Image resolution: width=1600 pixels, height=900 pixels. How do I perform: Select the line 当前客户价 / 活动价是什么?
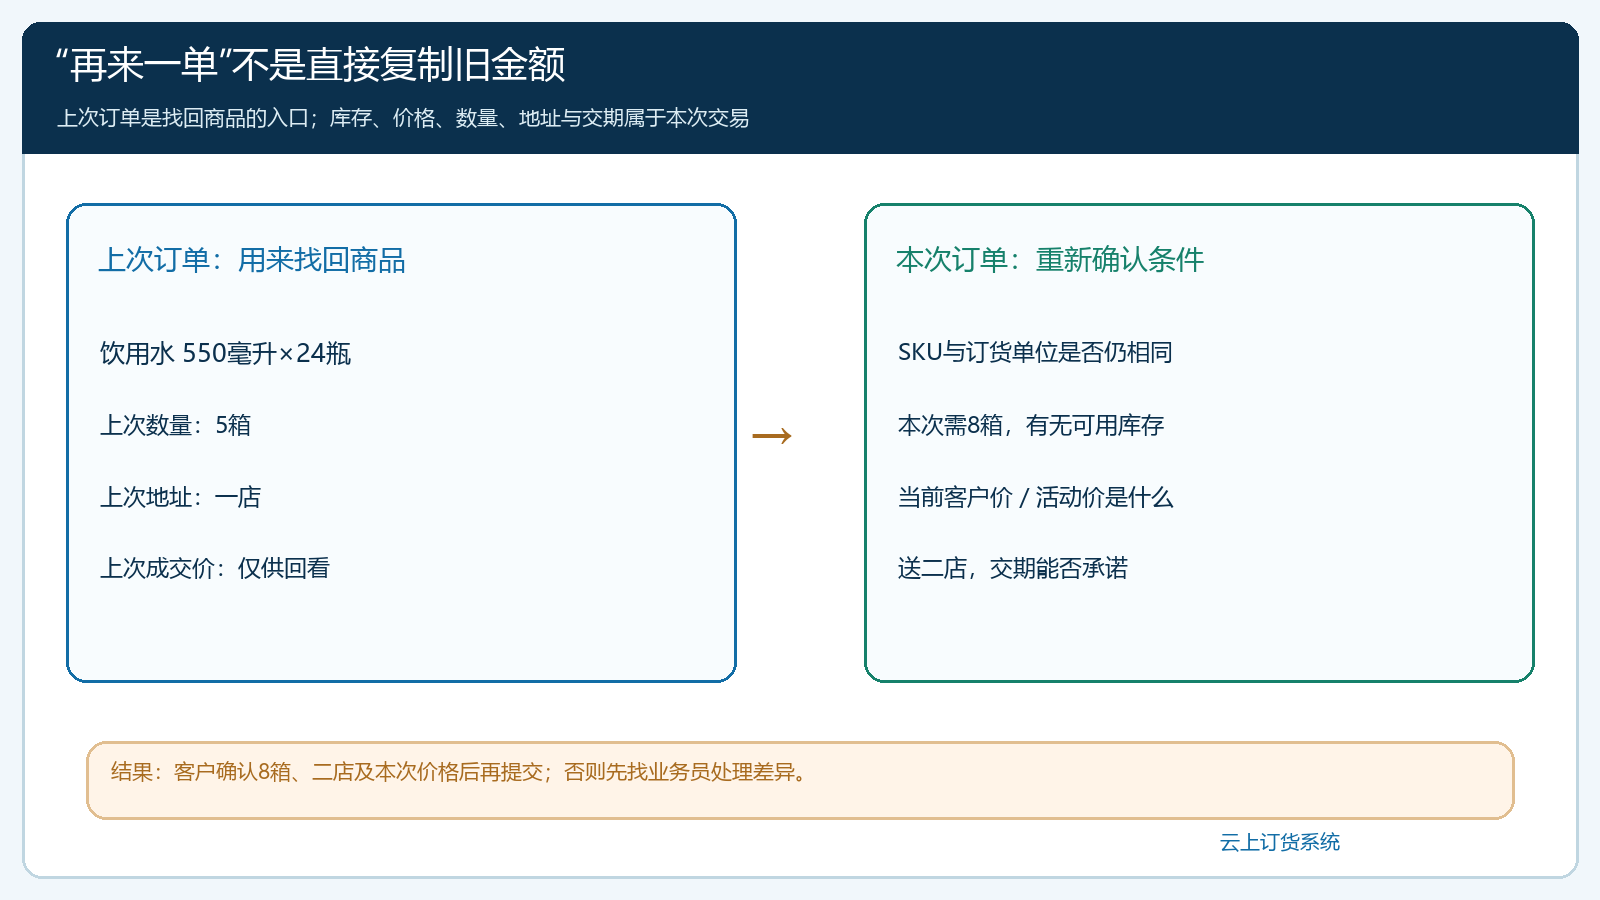pyautogui.click(x=1035, y=497)
